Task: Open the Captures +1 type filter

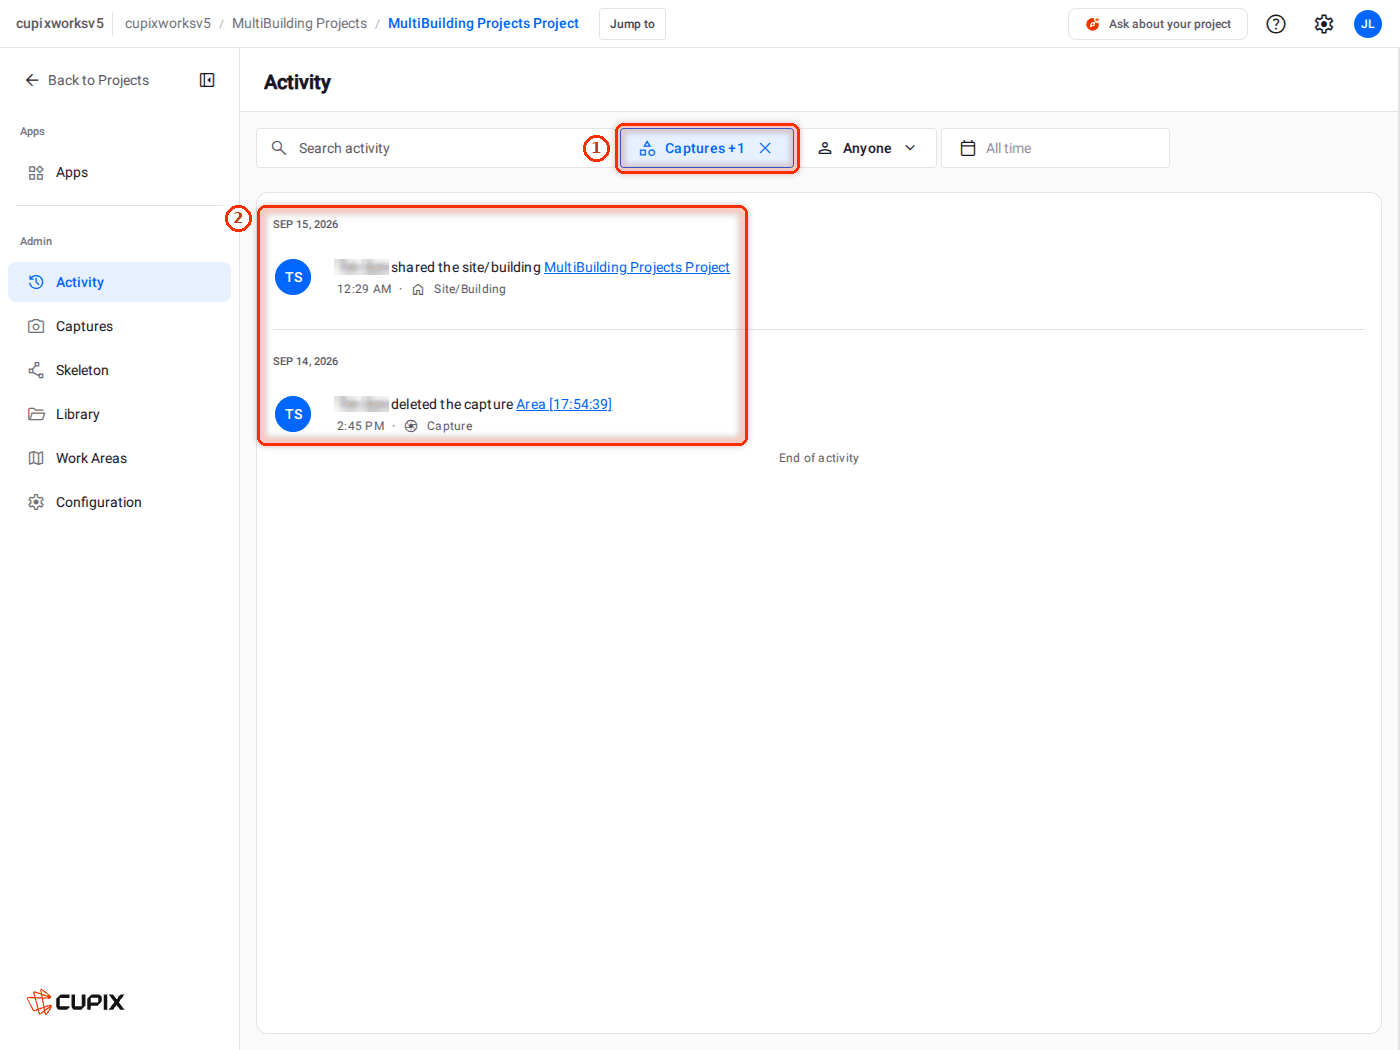Action: tap(706, 148)
